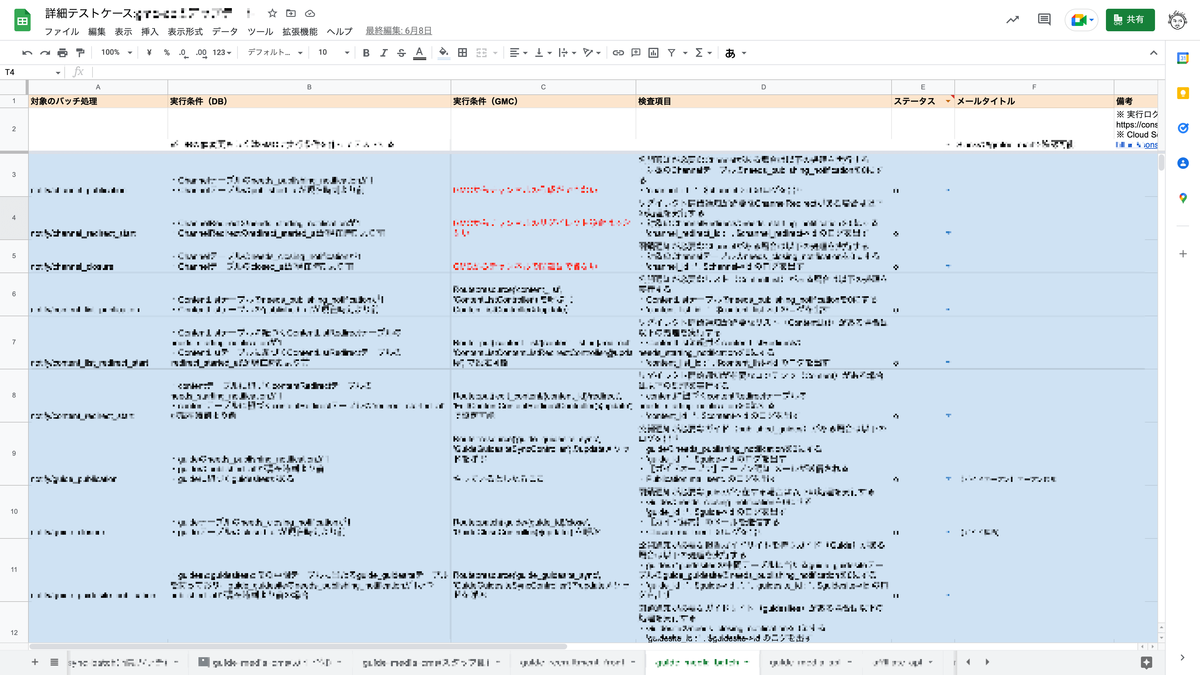Click the Explore button bottom right
The height and width of the screenshot is (675, 1200).
tap(1146, 662)
